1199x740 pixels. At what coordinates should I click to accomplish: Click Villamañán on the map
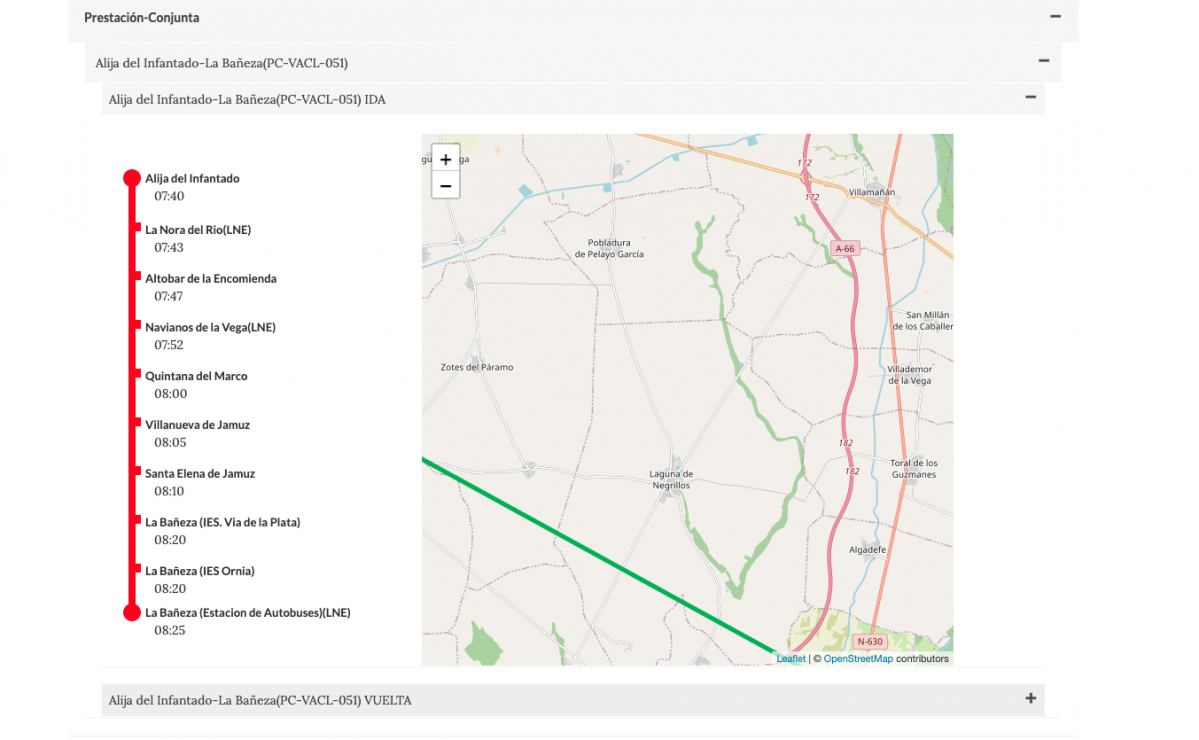(x=872, y=192)
